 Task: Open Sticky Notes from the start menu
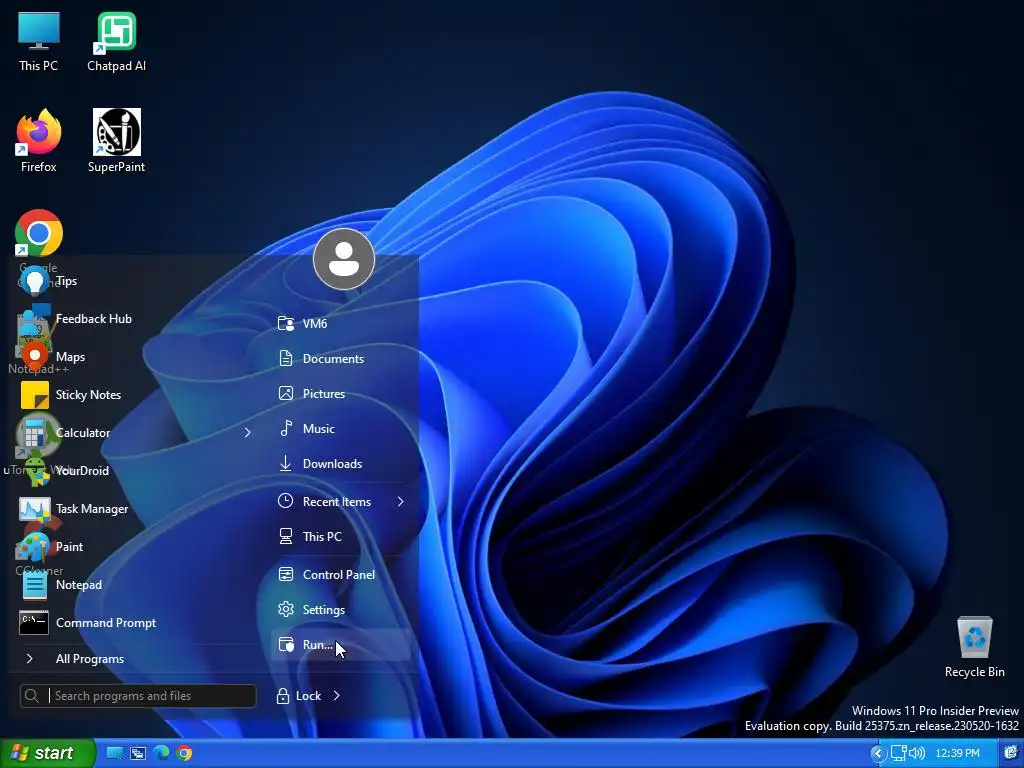[134, 394]
